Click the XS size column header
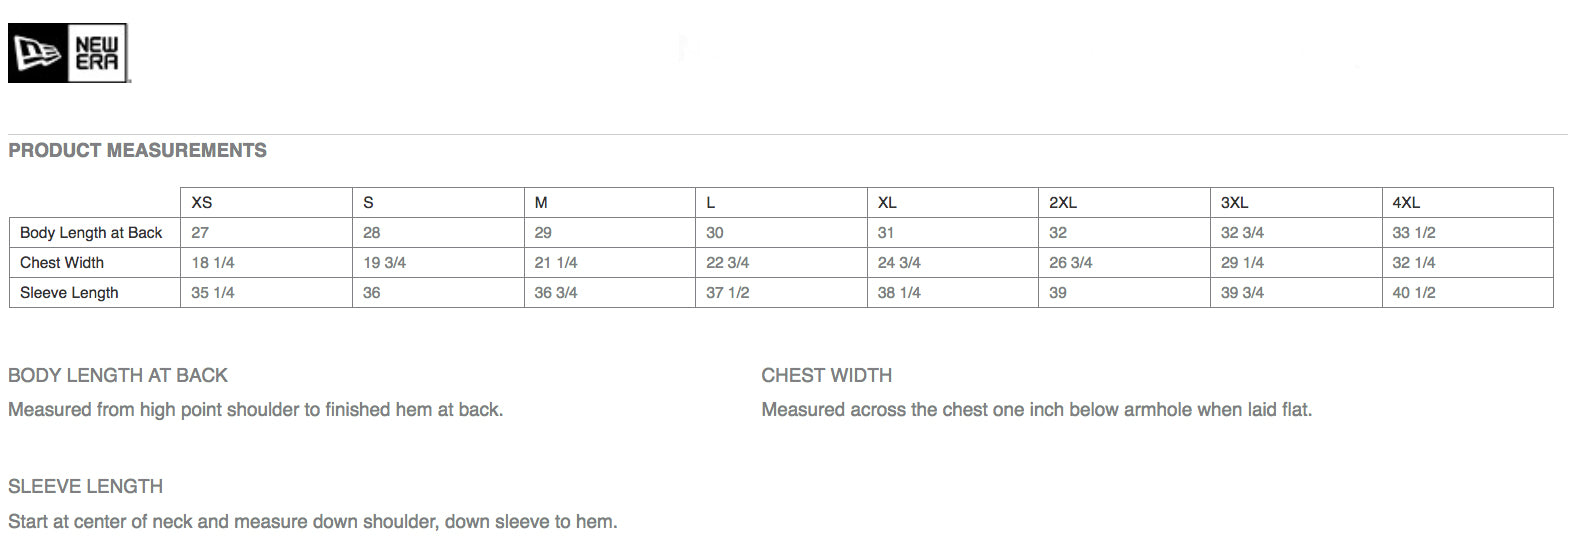 [x=202, y=202]
